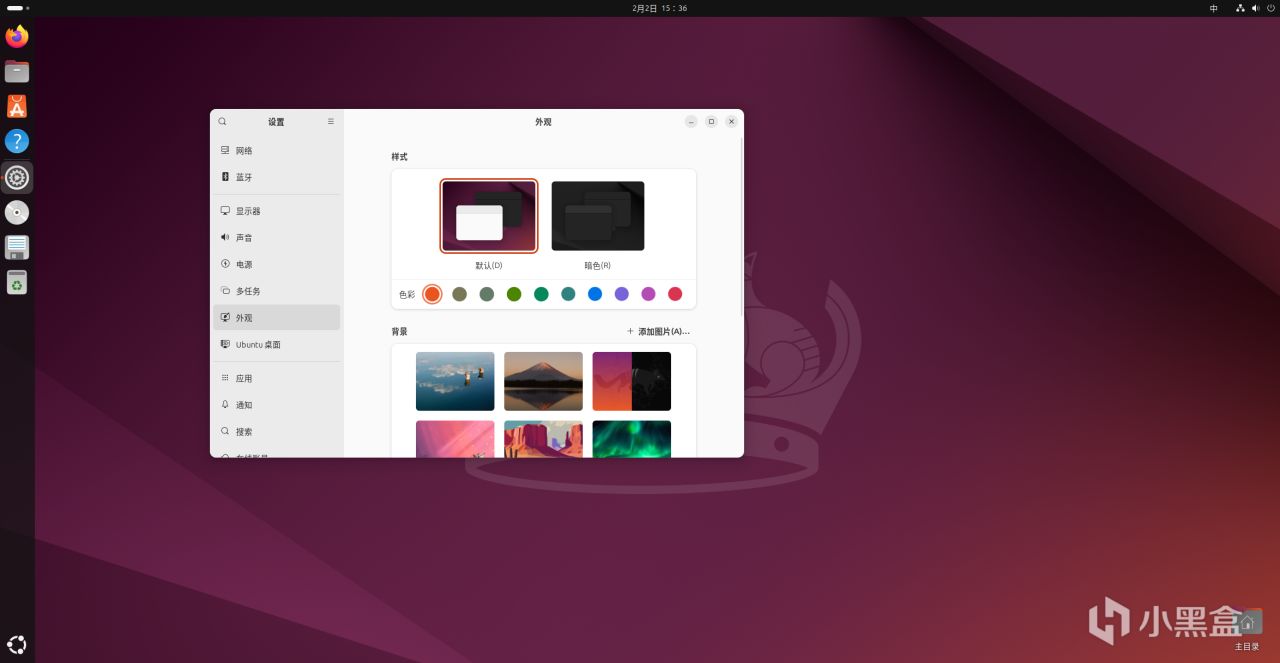1280x663 pixels.
Task: Open the Help icon in dock
Action: pos(17,142)
